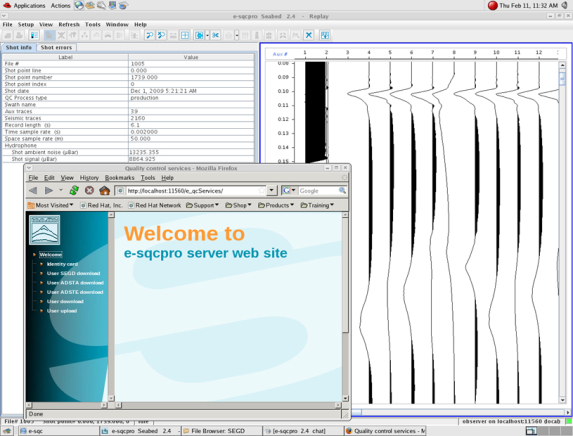Click the Firefox URL address field
The width and height of the screenshot is (573, 436).
(191, 190)
